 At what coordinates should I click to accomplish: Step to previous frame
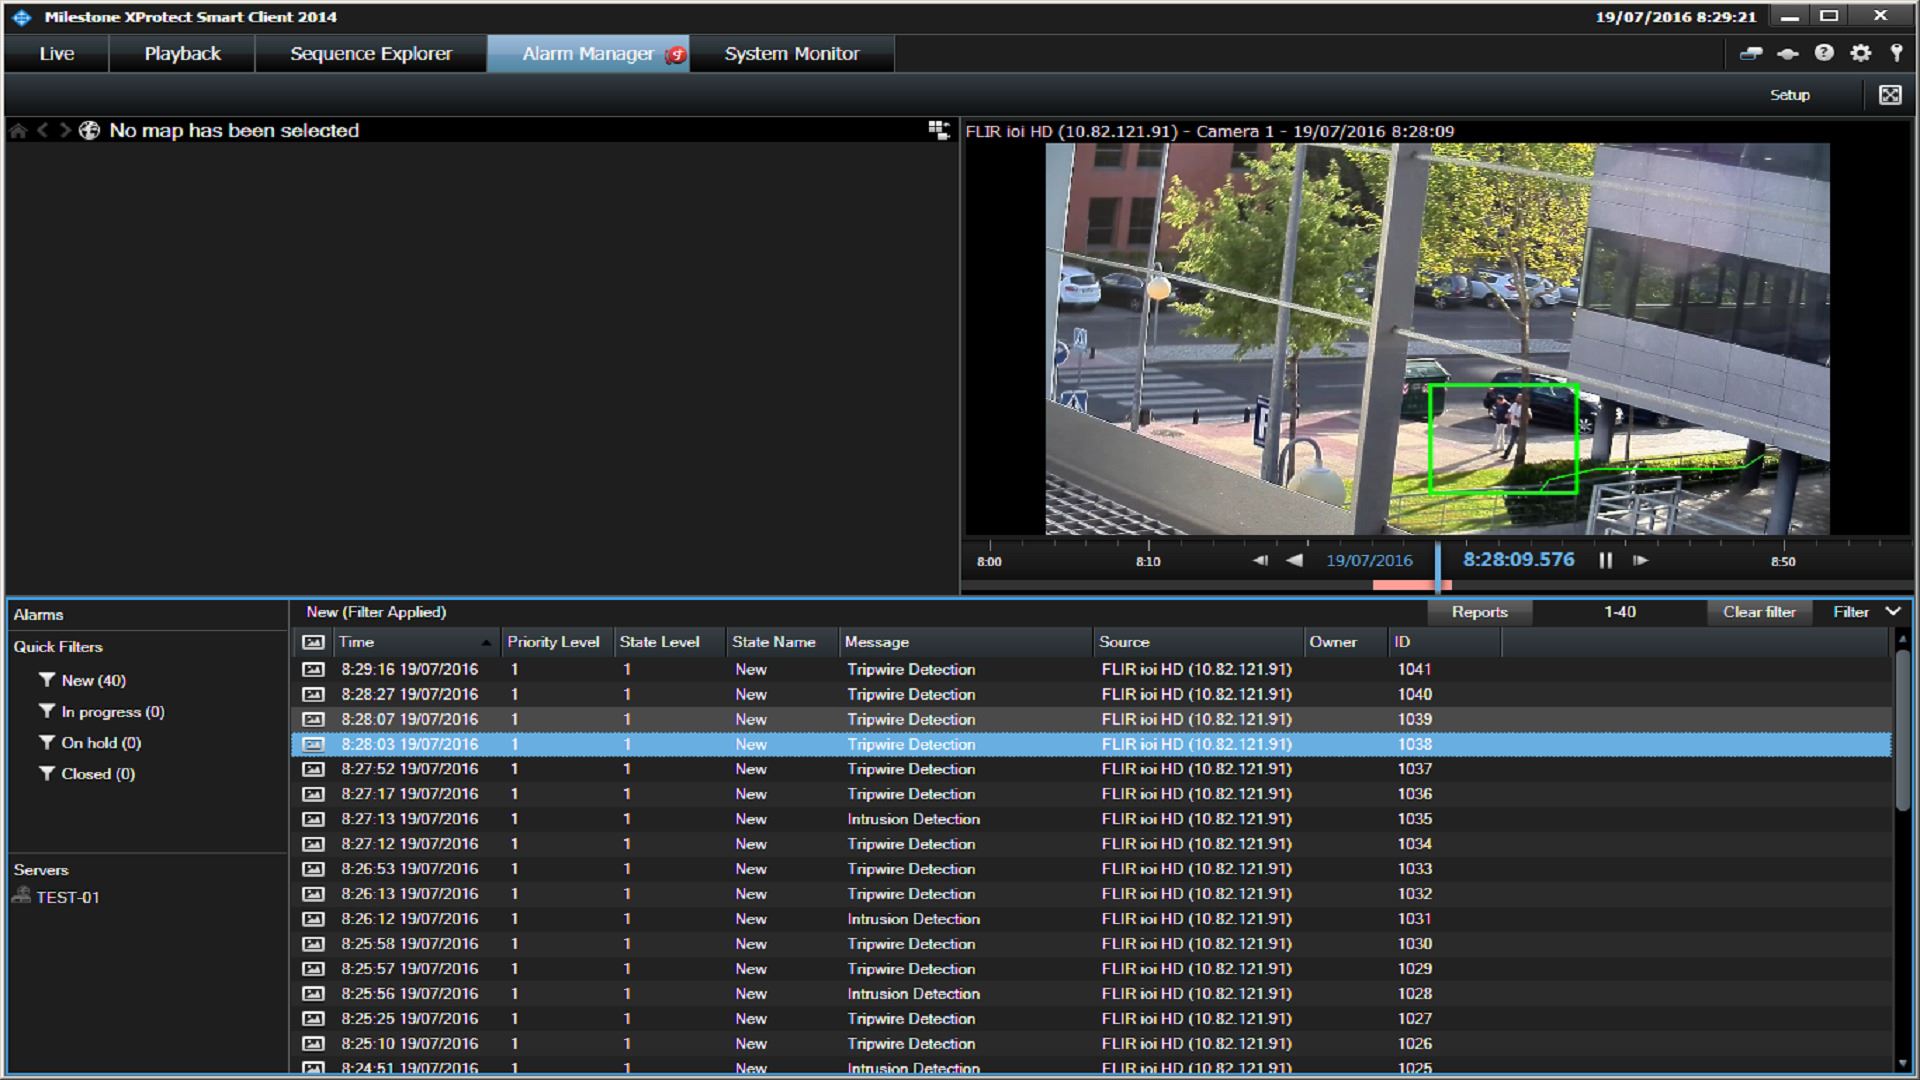point(1260,561)
